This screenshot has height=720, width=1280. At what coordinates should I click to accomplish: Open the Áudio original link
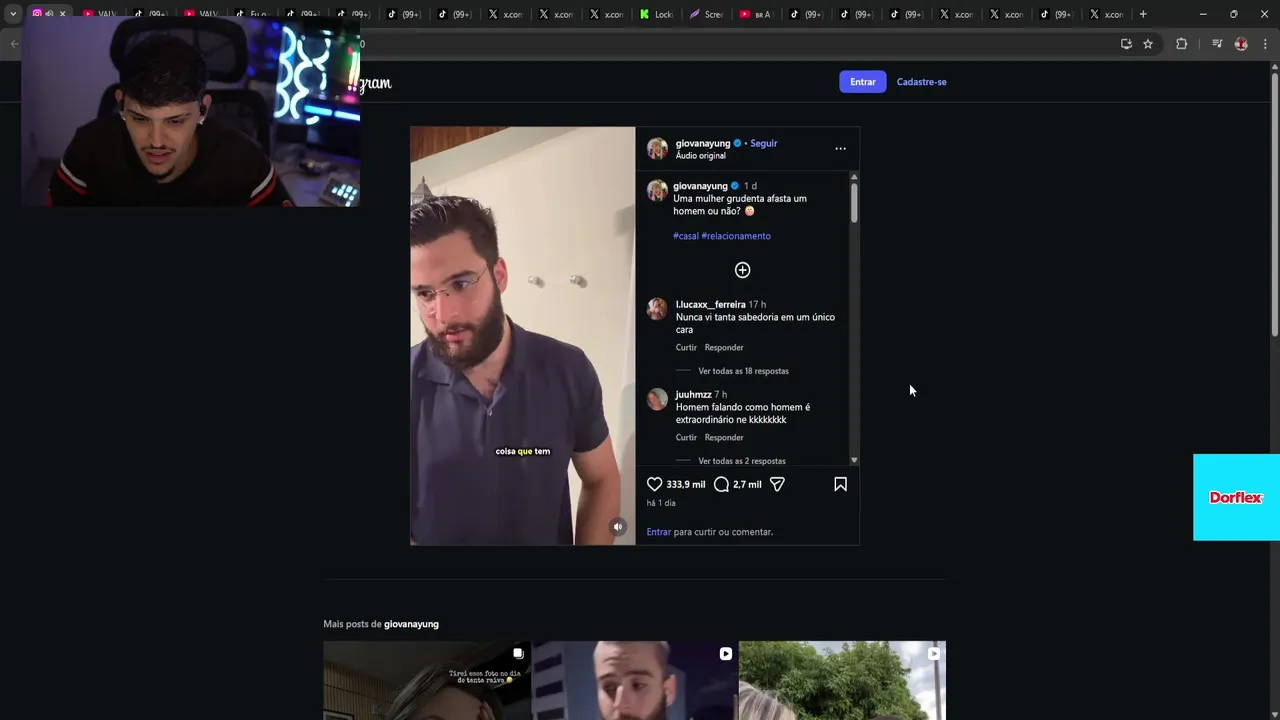coord(701,156)
